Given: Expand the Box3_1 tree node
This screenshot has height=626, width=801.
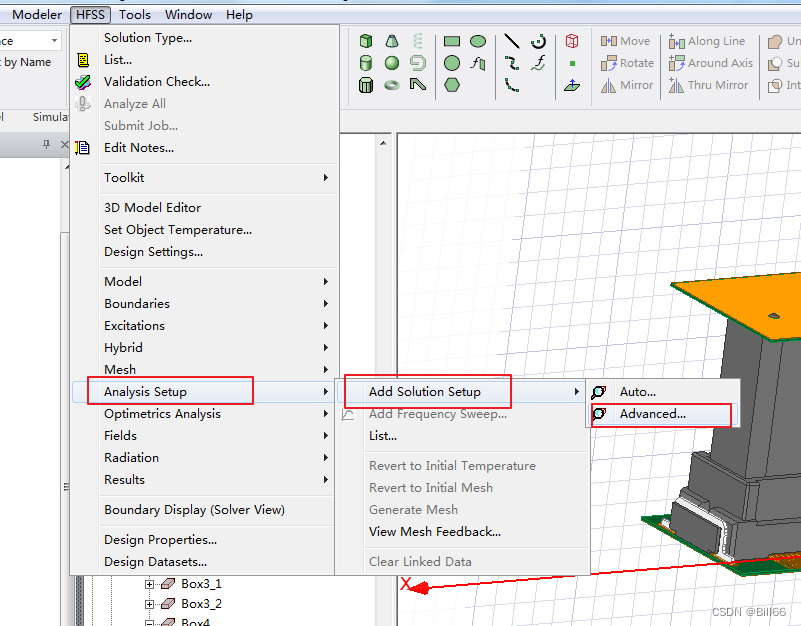Looking at the screenshot, I should point(149,584).
